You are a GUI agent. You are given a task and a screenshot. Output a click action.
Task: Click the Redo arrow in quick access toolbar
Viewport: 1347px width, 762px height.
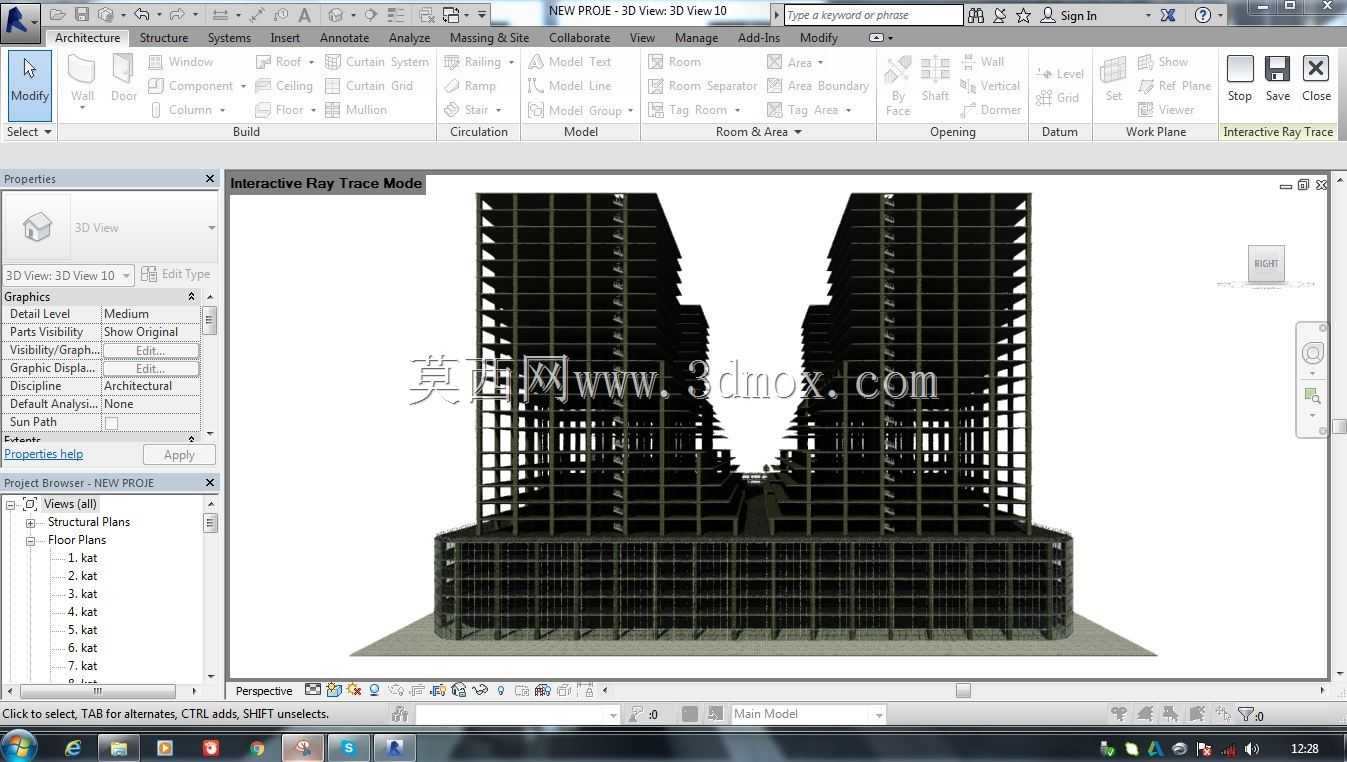click(176, 15)
